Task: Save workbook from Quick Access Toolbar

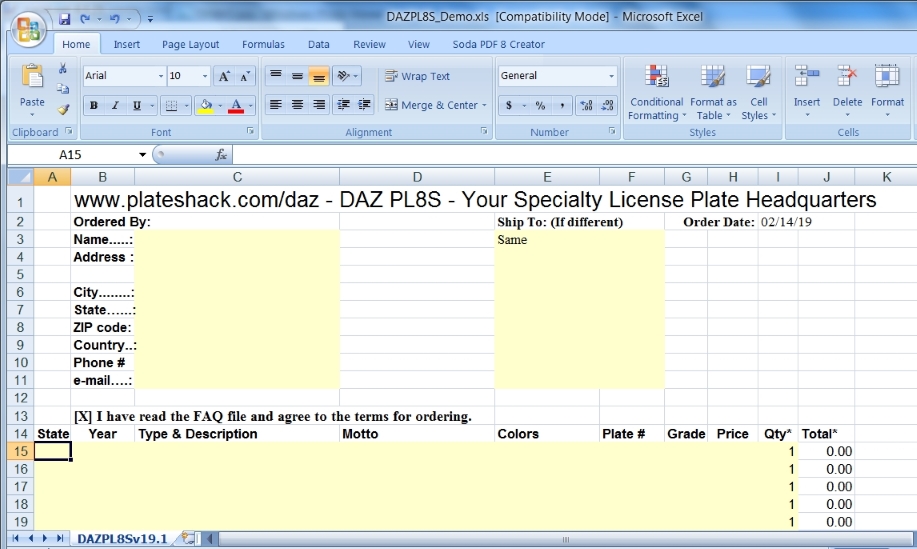Action: (64, 19)
